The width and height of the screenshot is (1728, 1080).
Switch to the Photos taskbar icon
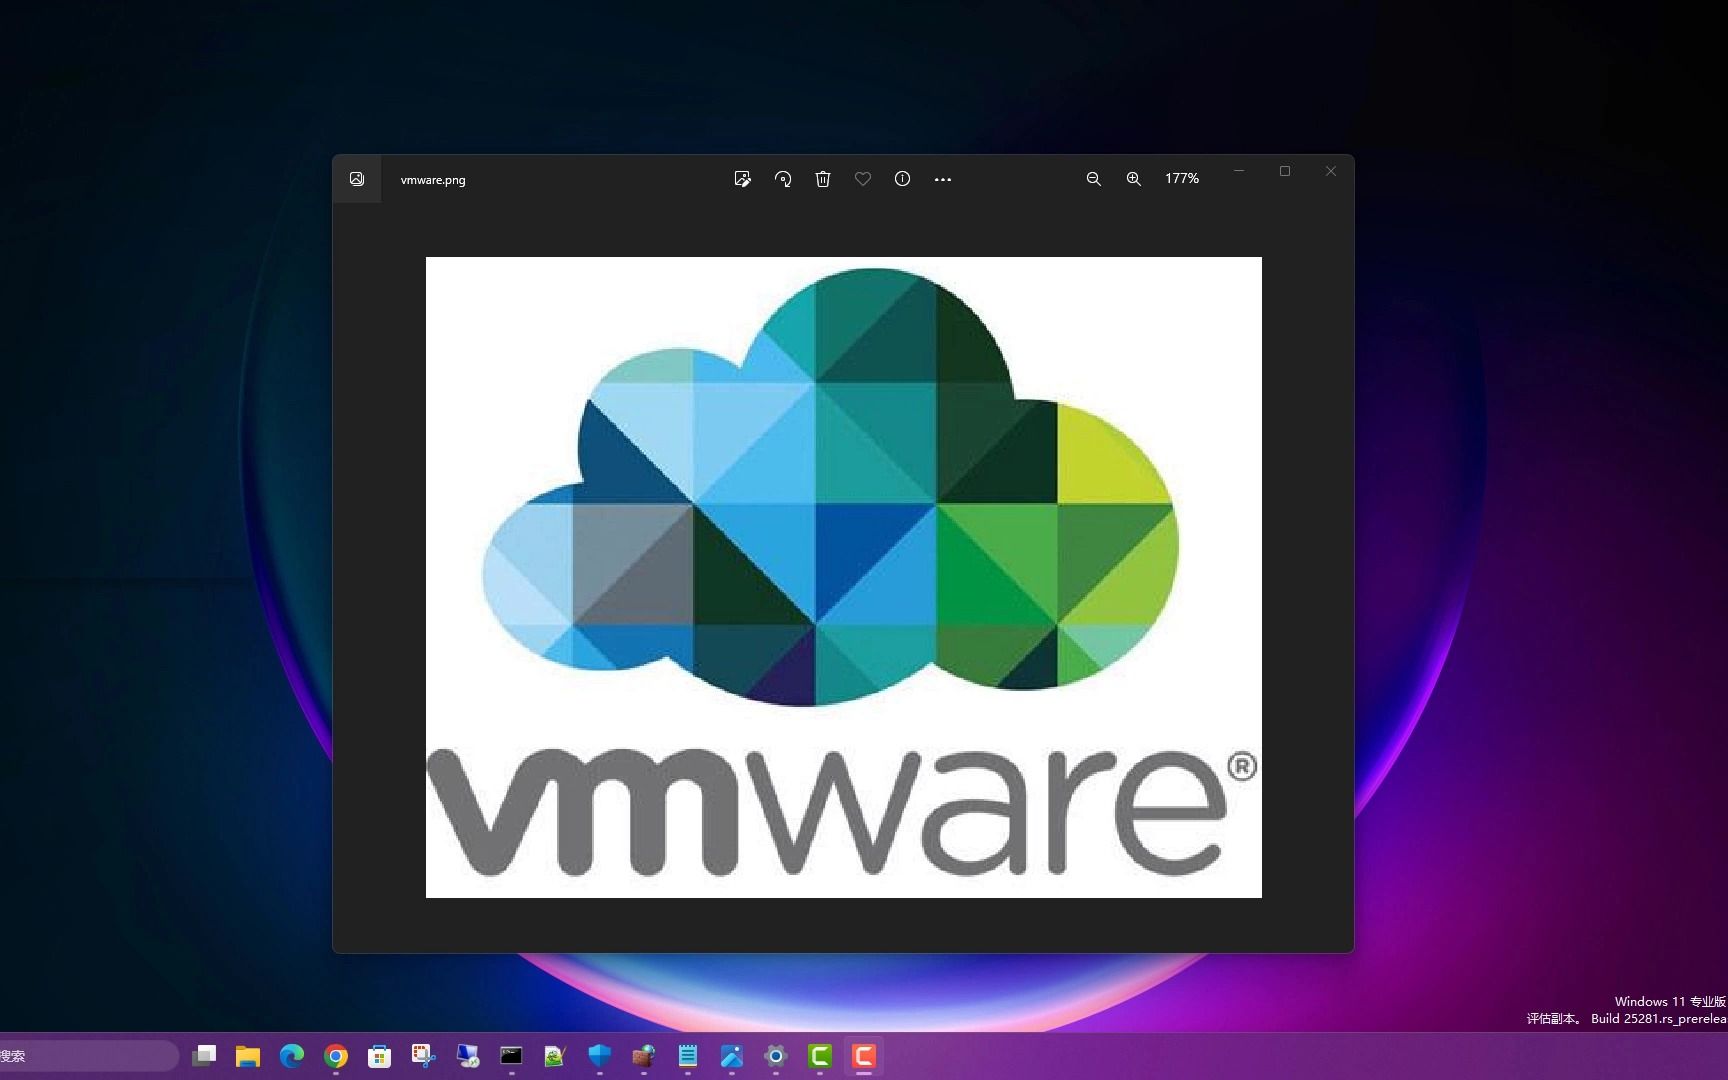click(732, 1056)
